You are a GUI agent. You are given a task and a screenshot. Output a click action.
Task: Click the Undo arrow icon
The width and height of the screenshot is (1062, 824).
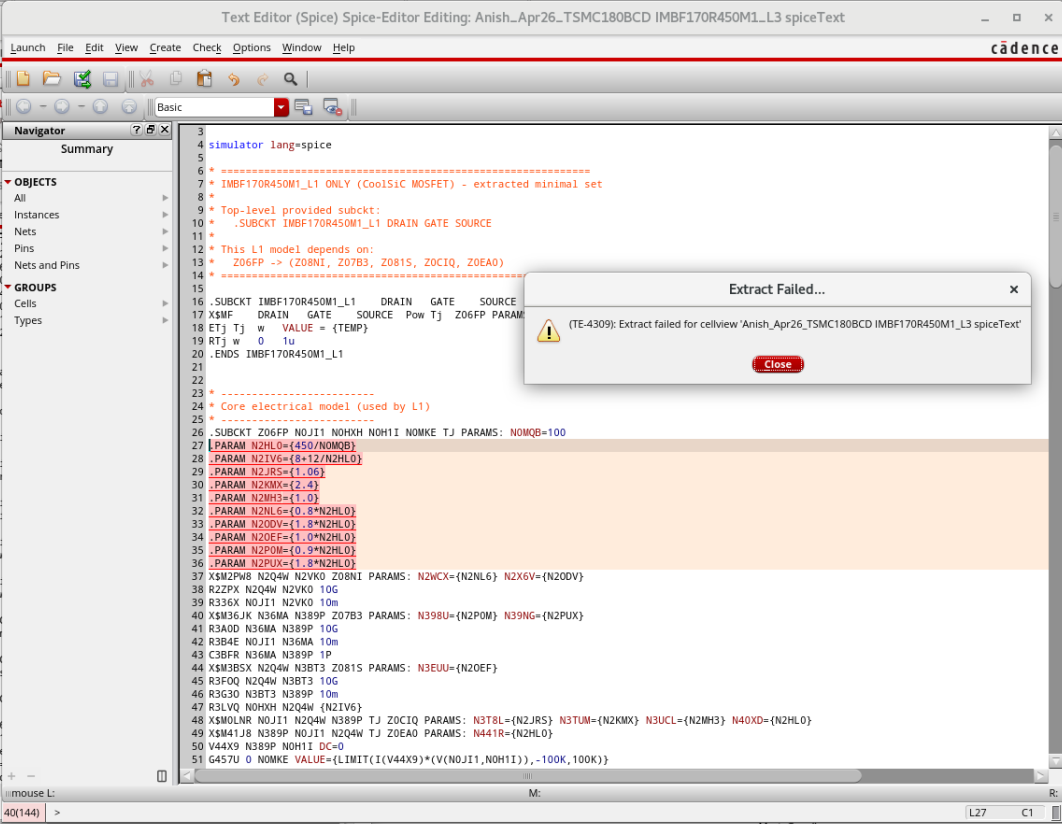click(233, 79)
